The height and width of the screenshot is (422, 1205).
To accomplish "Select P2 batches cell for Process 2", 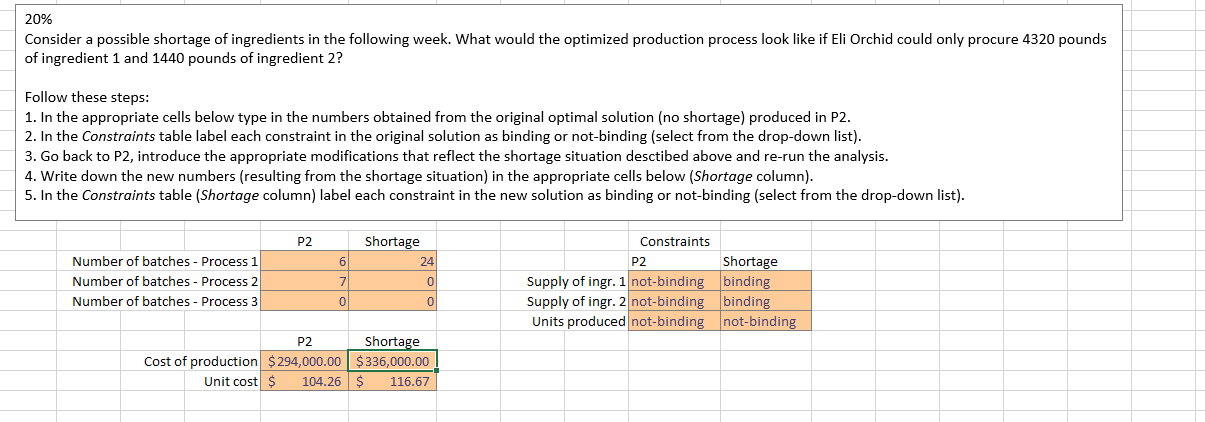I will pyautogui.click(x=304, y=282).
